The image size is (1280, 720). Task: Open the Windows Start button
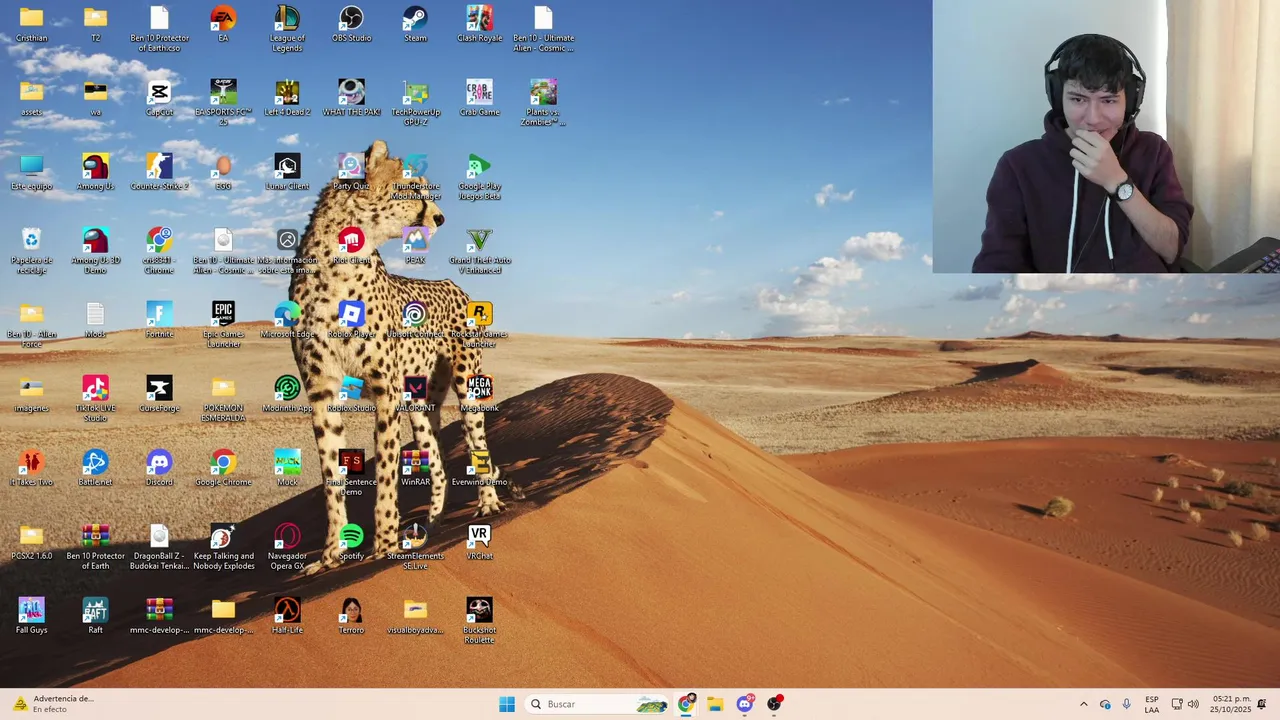pyautogui.click(x=507, y=704)
